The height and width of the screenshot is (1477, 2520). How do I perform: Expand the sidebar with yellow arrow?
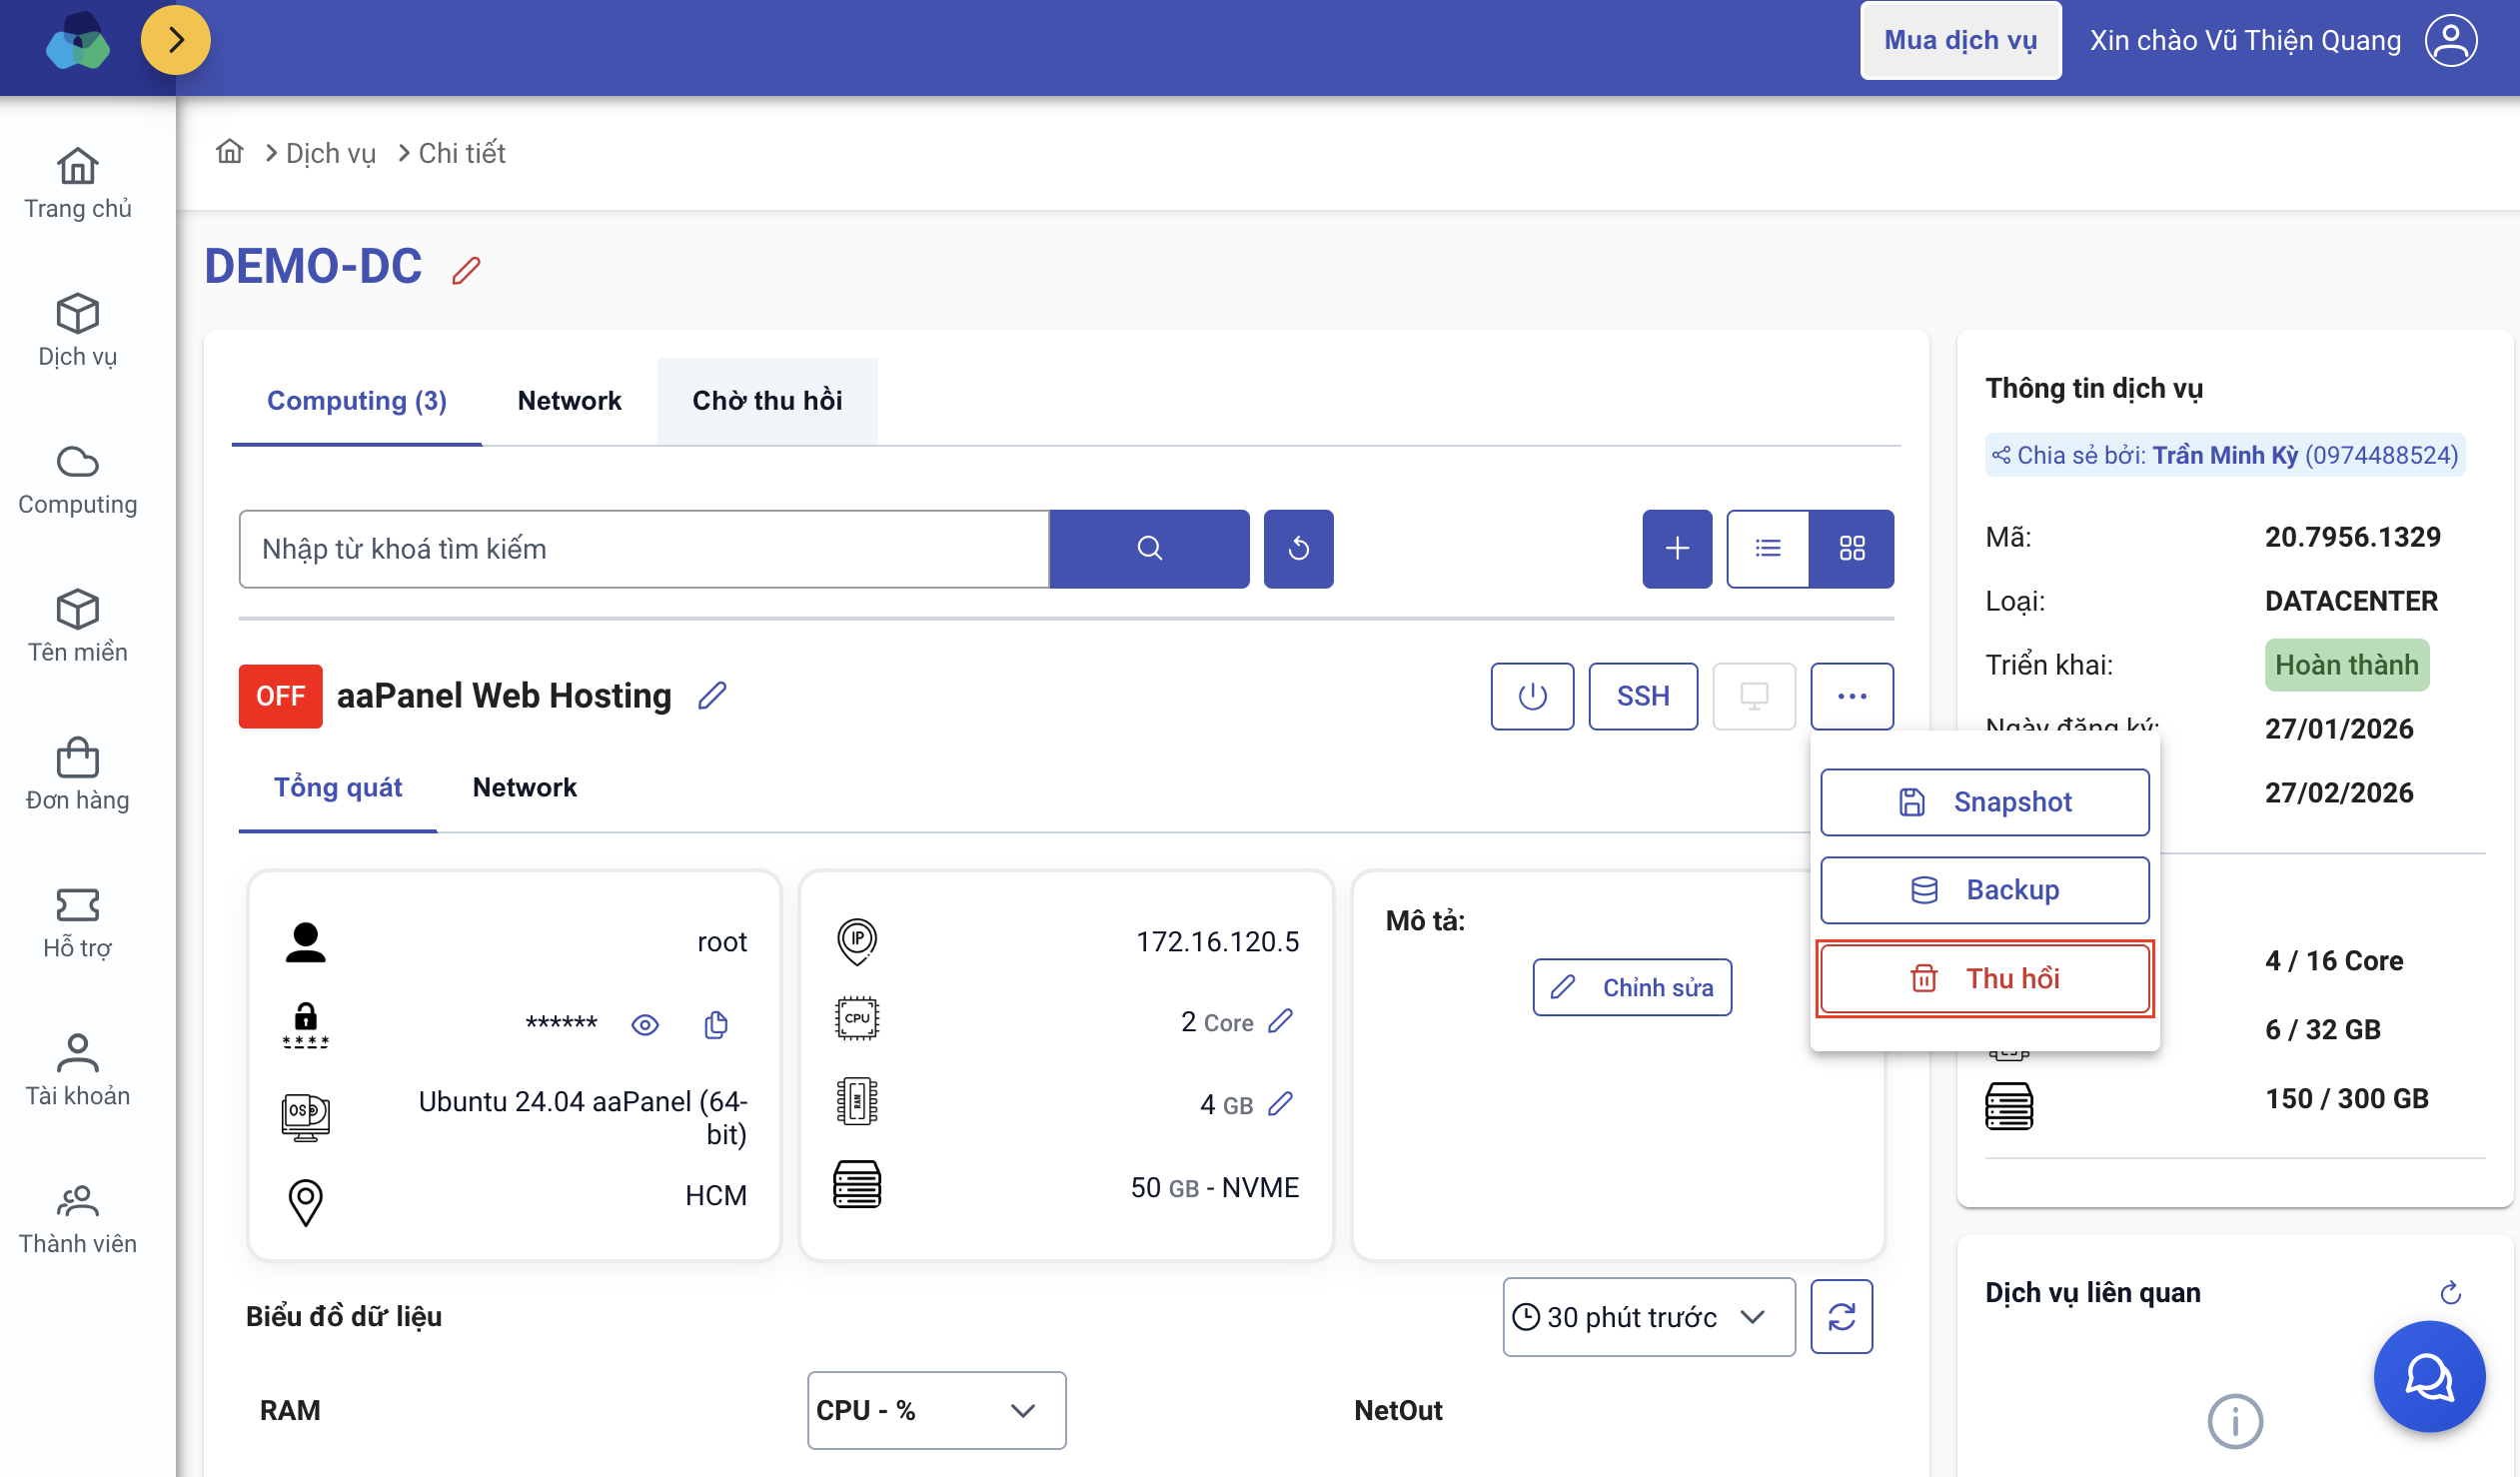point(175,40)
